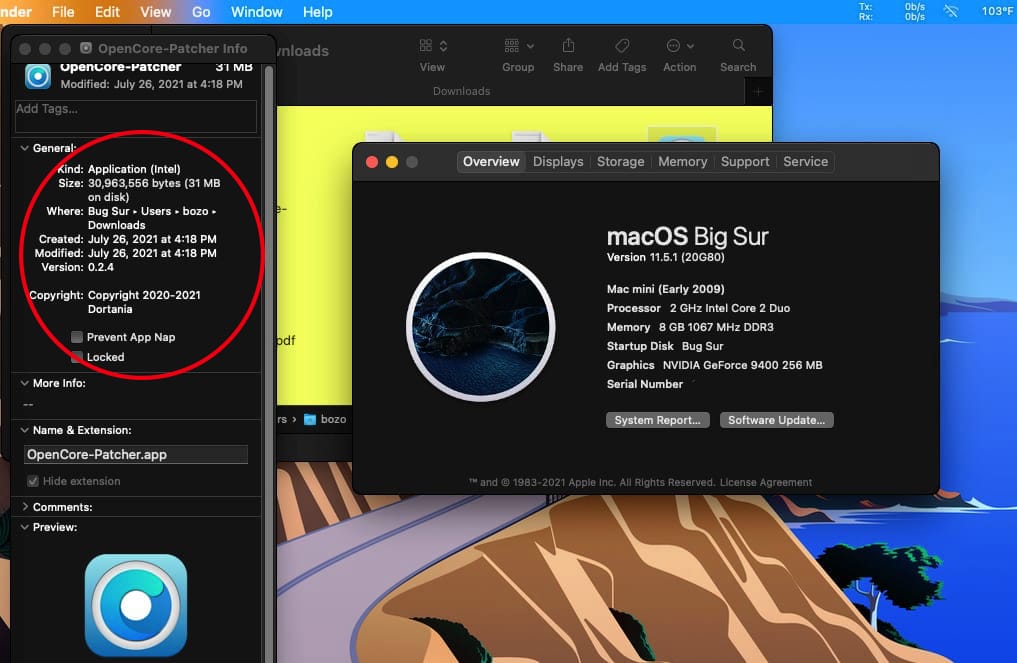Click the OpenCore-Patcher.app name field
Viewport: 1017px width, 663px height.
136,454
